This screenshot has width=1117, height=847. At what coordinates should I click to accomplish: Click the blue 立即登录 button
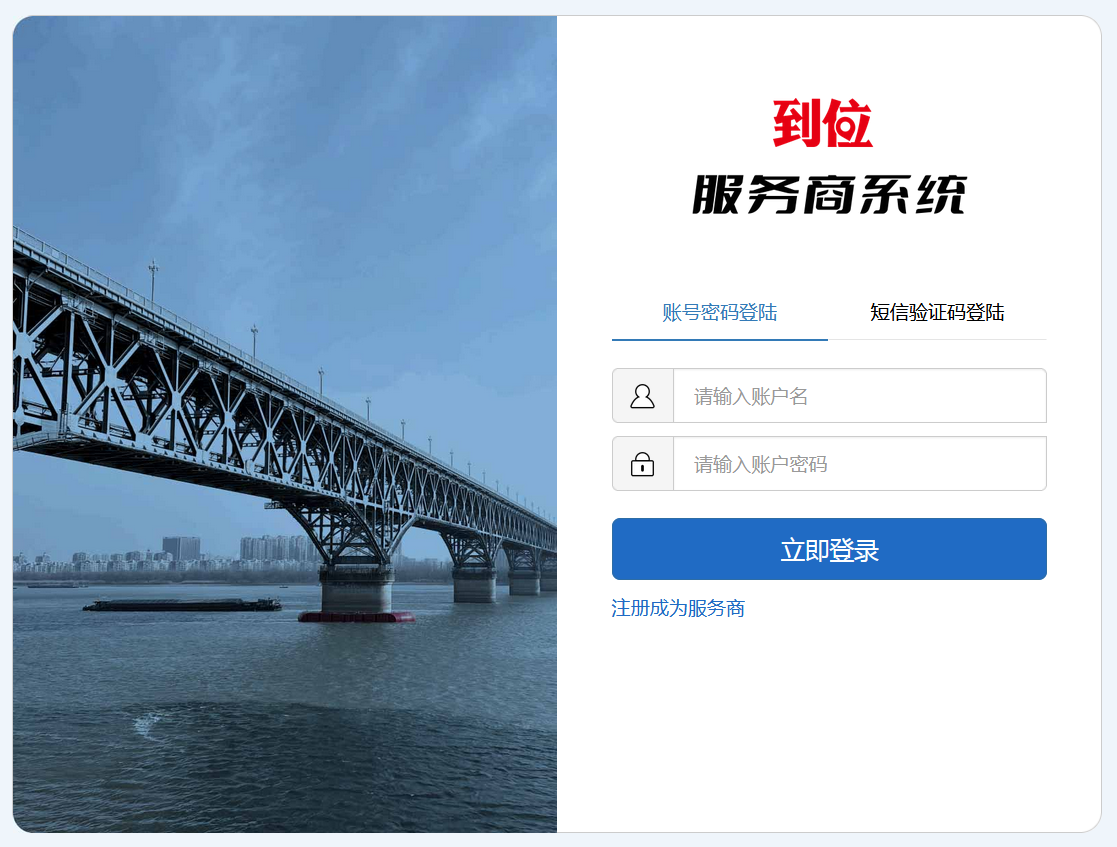click(x=829, y=549)
